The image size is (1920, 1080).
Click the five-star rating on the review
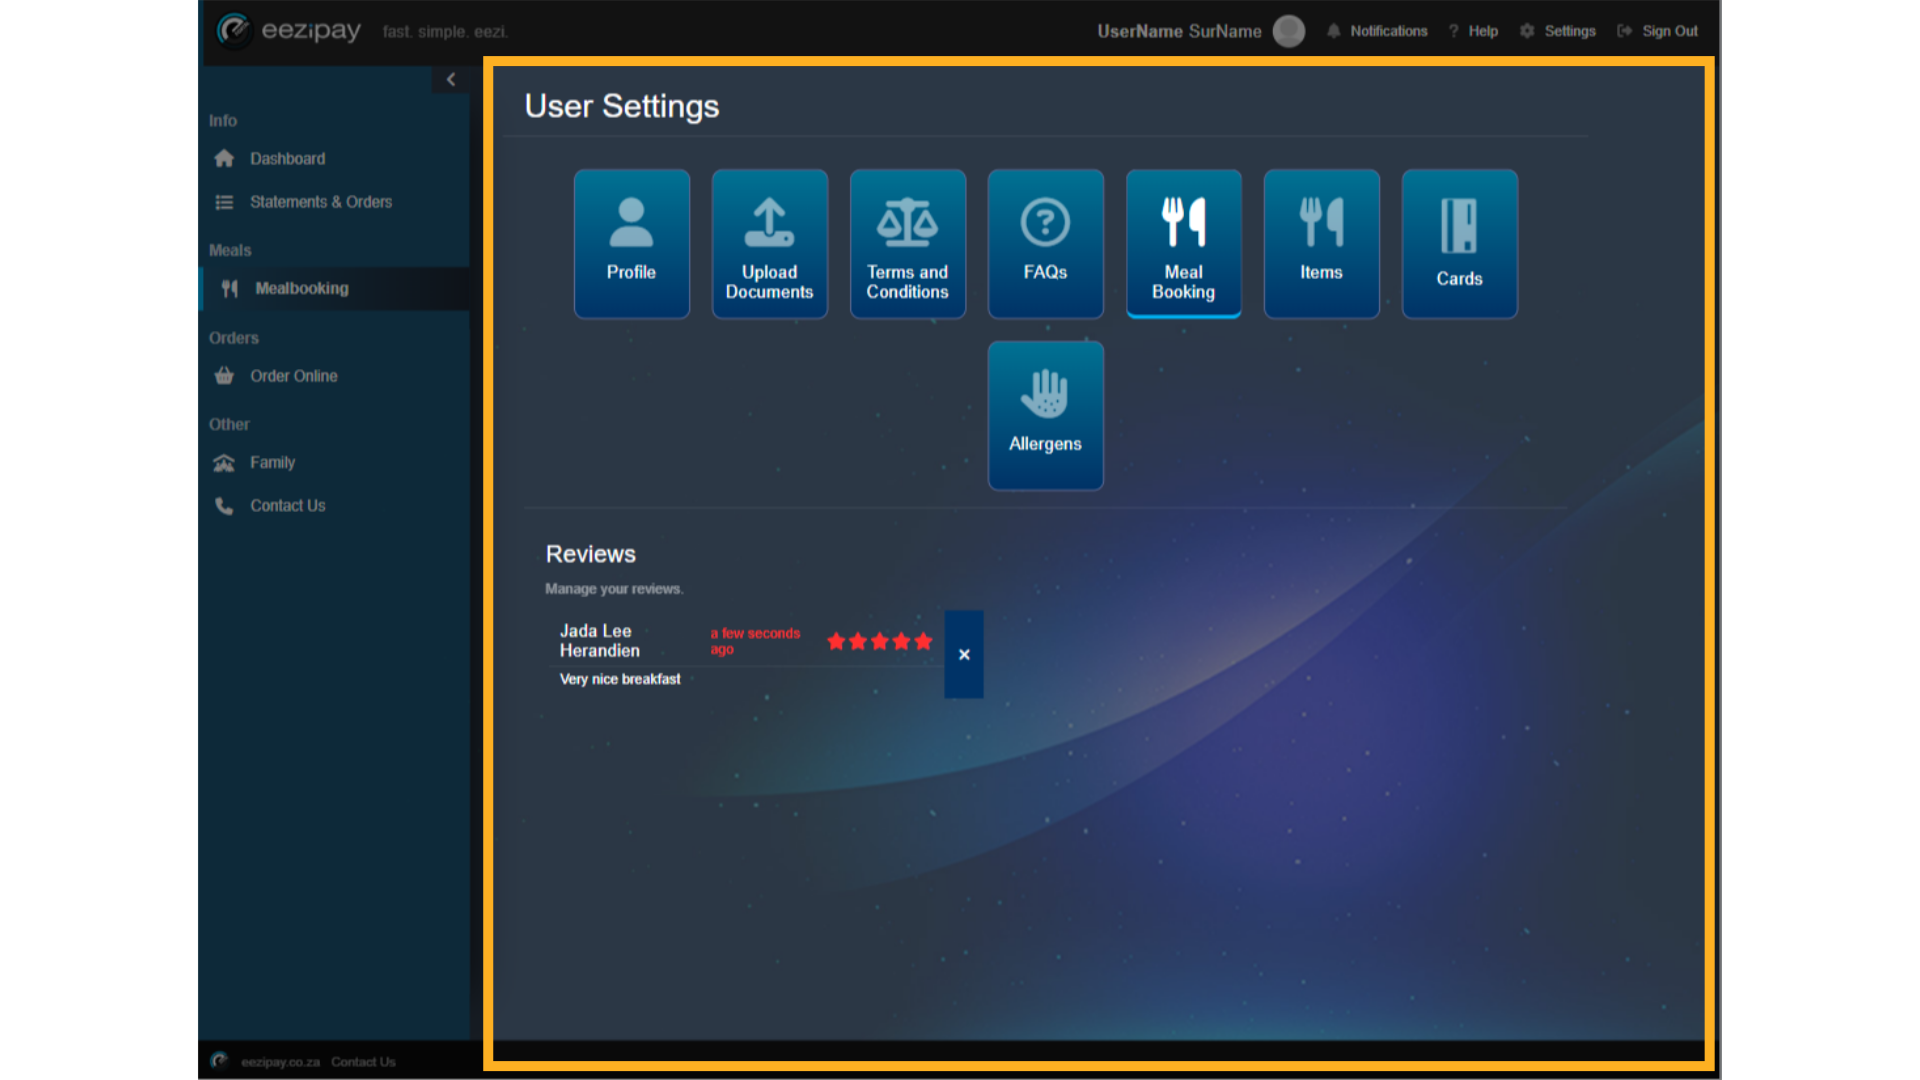coord(880,641)
